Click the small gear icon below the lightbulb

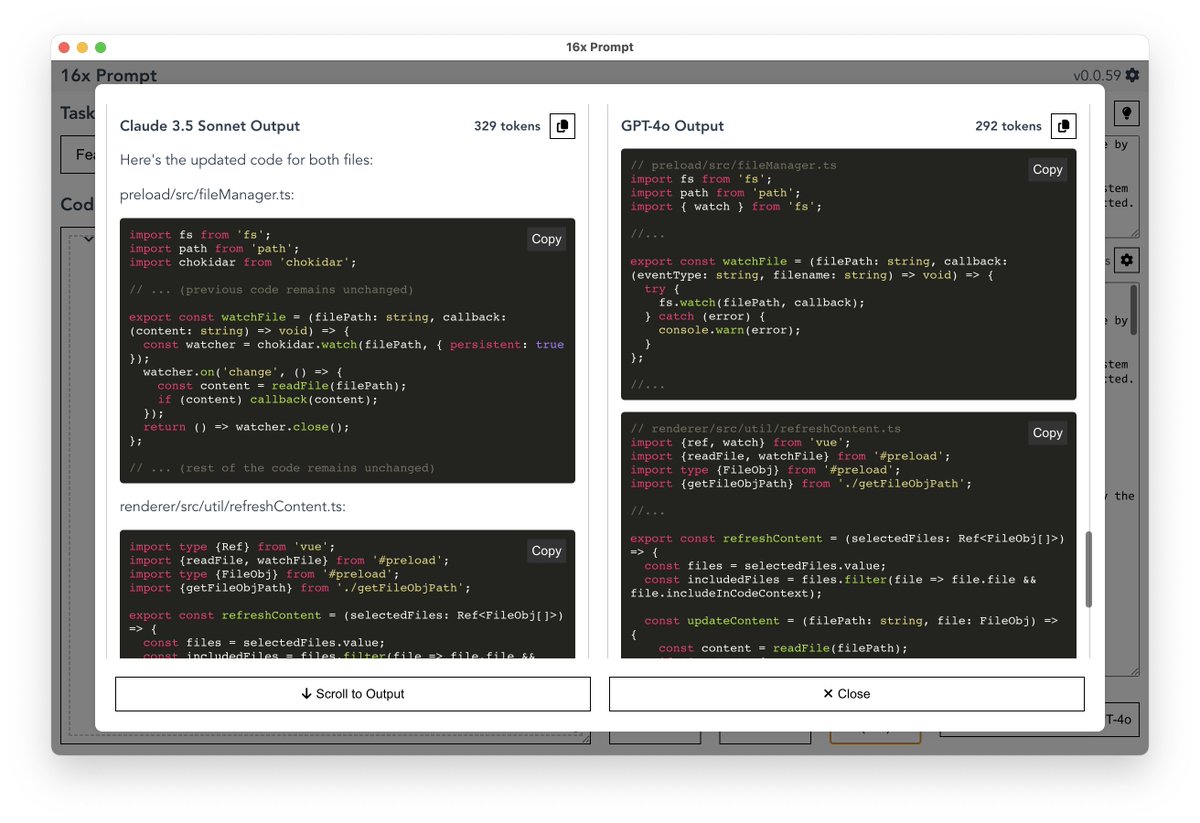(1126, 260)
